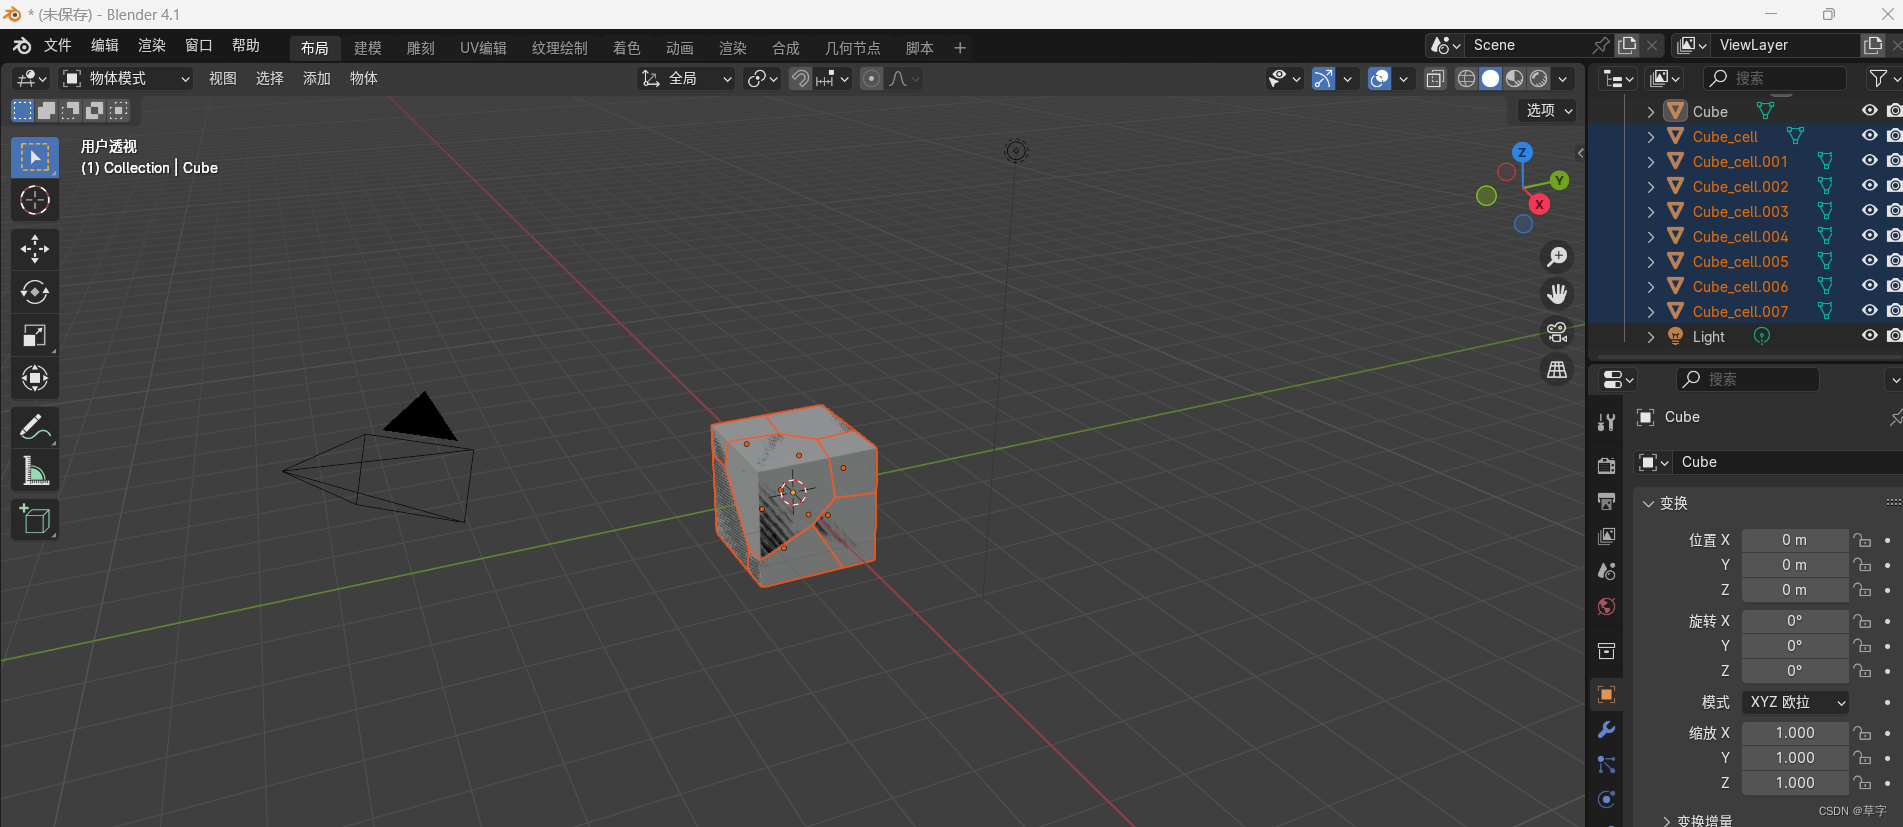Screen dimensions: 1903x827
Task: Select the Box Select tool
Action: [x=35, y=158]
